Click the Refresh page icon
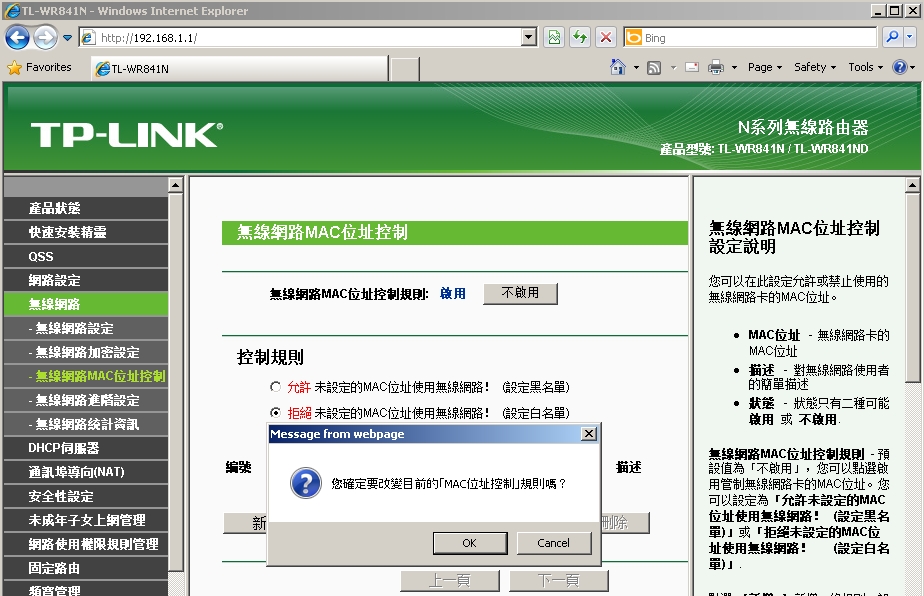924x596 pixels. click(580, 38)
